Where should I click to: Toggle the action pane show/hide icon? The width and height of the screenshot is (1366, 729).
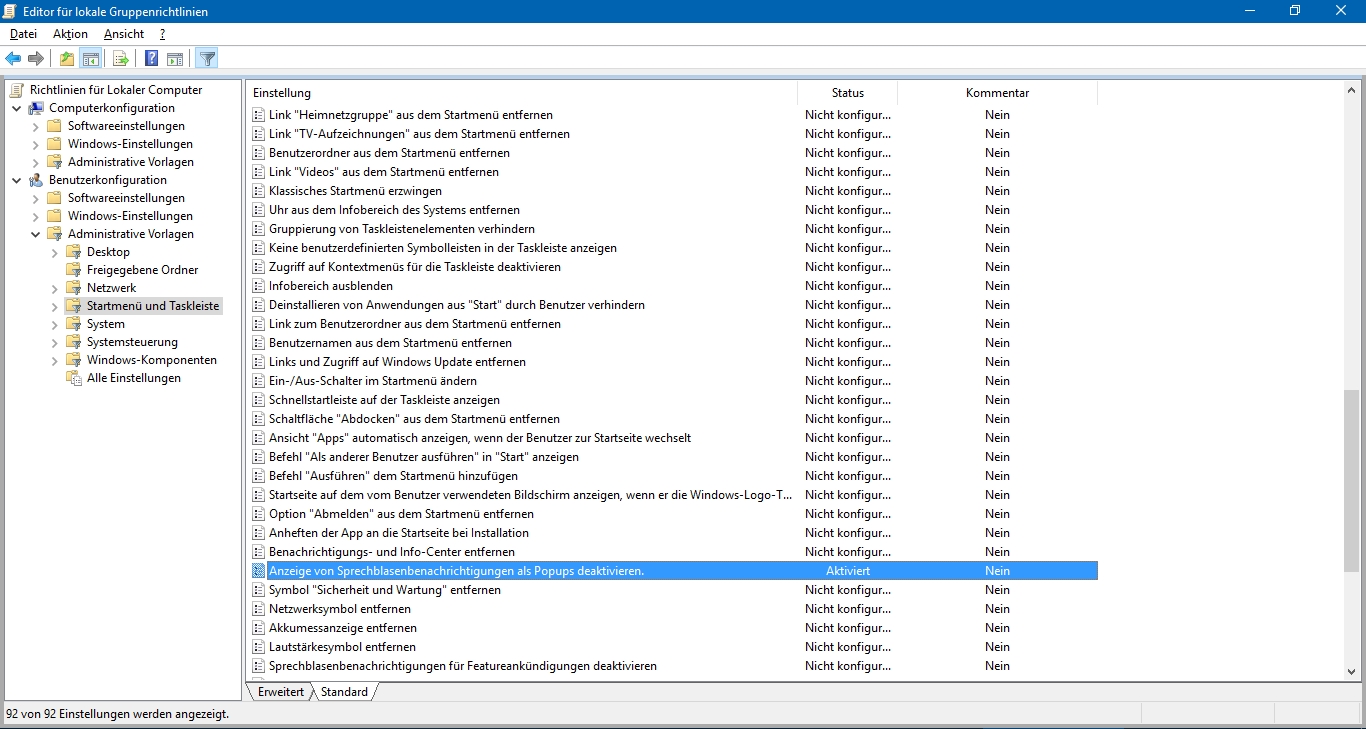[x=175, y=58]
